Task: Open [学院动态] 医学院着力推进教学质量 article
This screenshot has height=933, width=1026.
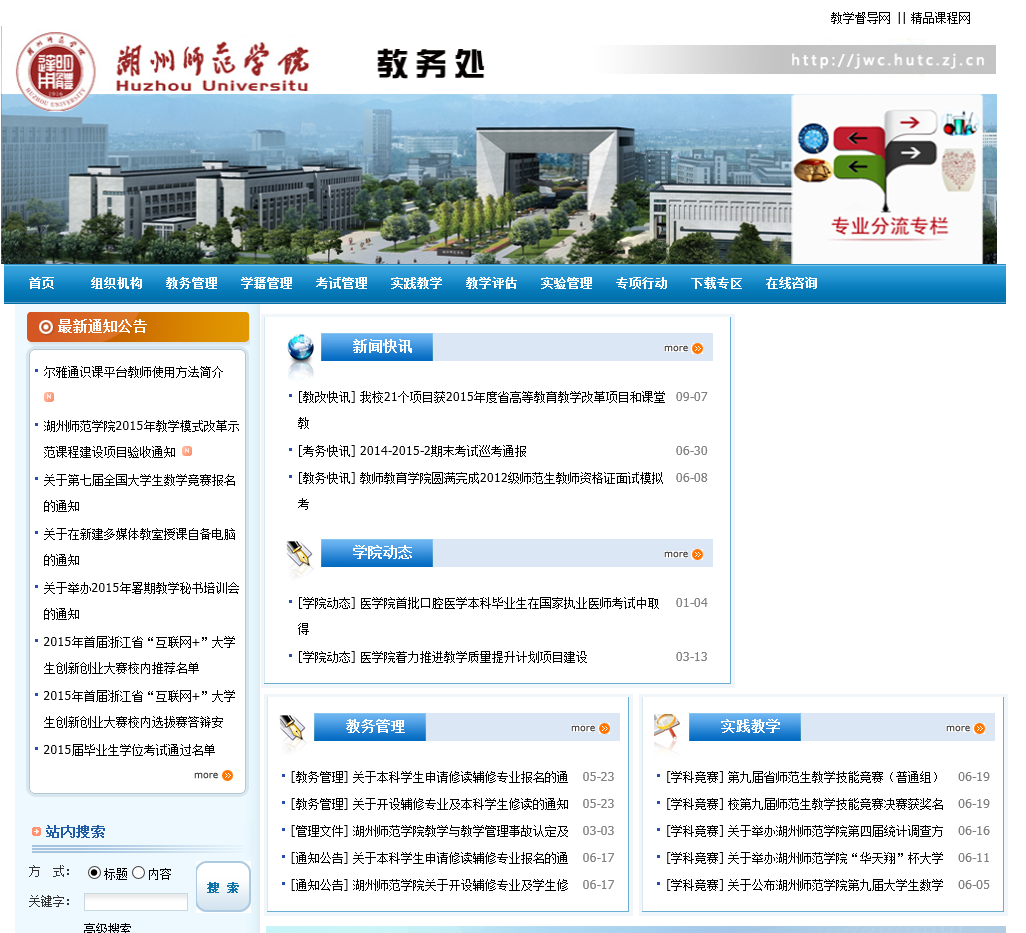Action: (443, 657)
